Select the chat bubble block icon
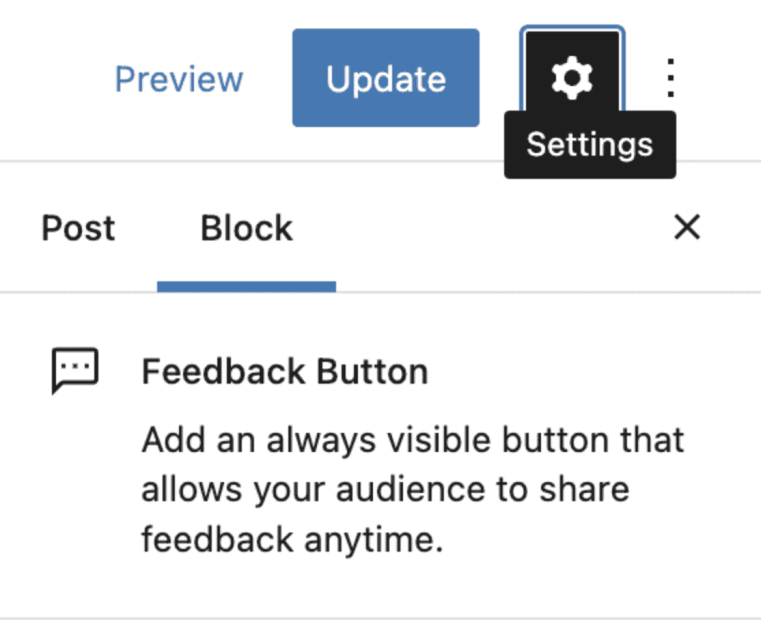The width and height of the screenshot is (761, 620). pos(75,372)
